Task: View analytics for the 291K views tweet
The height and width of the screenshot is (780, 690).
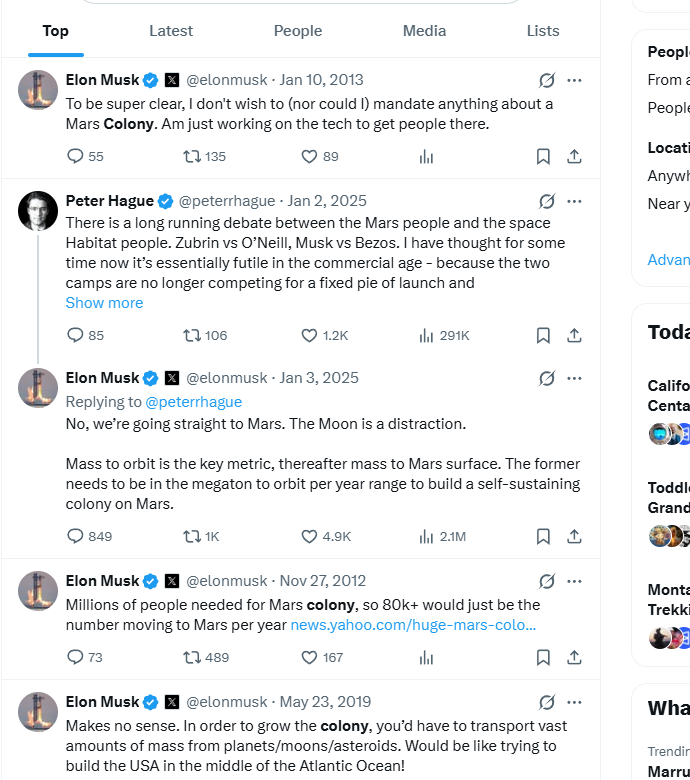Action: click(444, 335)
